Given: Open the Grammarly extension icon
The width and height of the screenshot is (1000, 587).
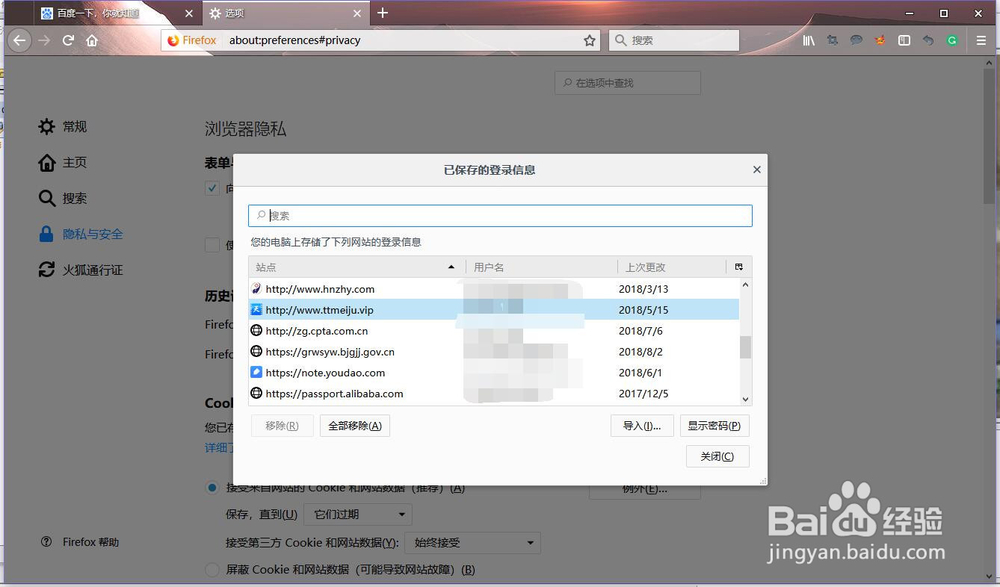Looking at the screenshot, I should pyautogui.click(x=950, y=40).
